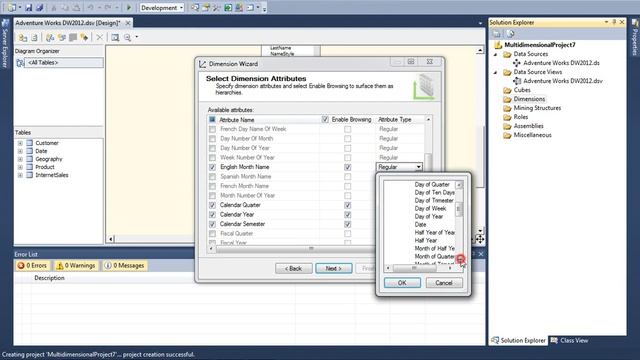This screenshot has height=360, width=640.
Task: Toggle the 0 Messages filter in Error List
Action: [124, 265]
